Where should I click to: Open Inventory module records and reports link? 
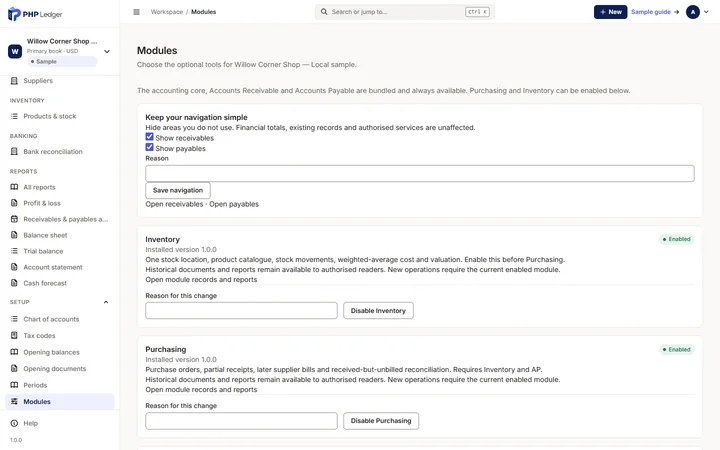pos(201,280)
